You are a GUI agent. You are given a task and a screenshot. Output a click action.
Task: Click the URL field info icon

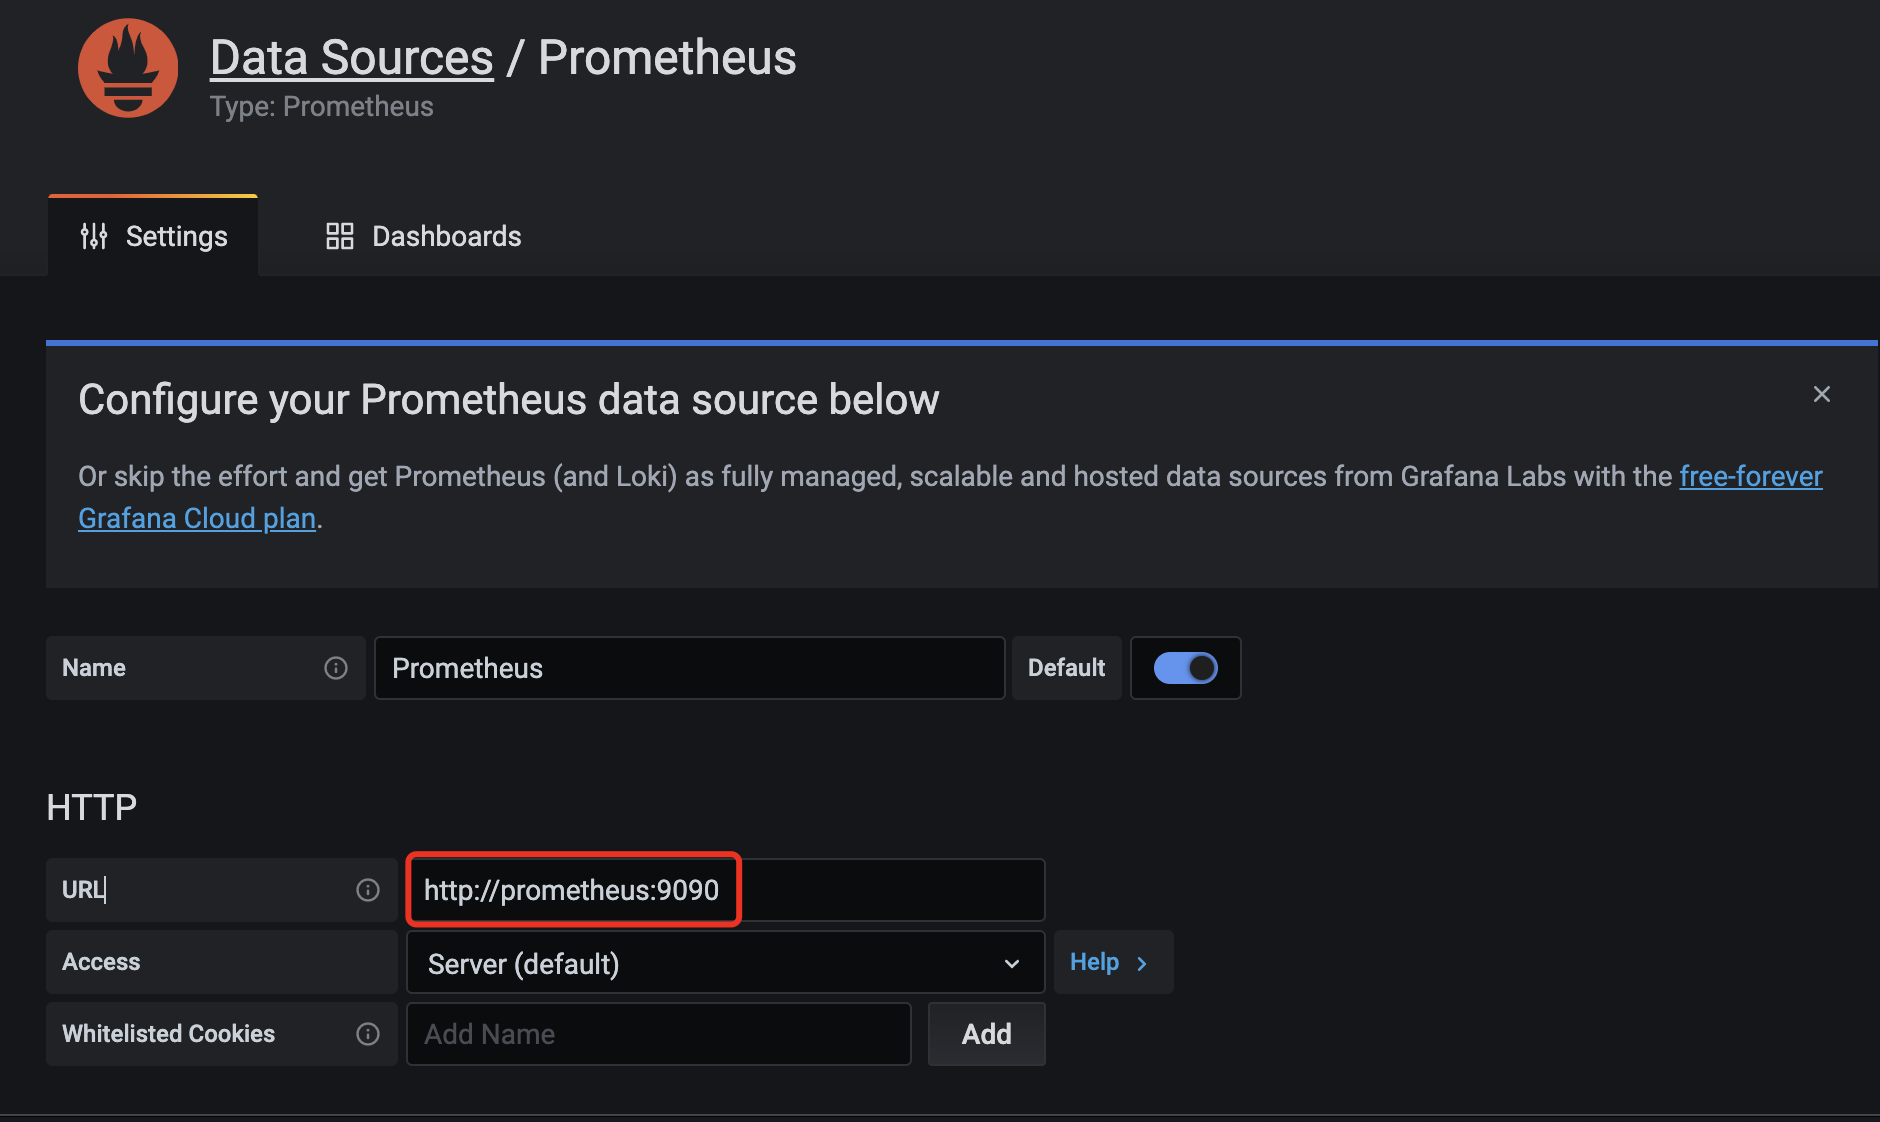click(368, 890)
